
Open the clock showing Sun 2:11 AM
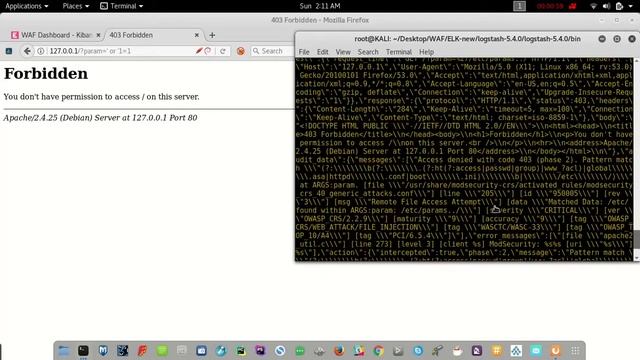320,6
